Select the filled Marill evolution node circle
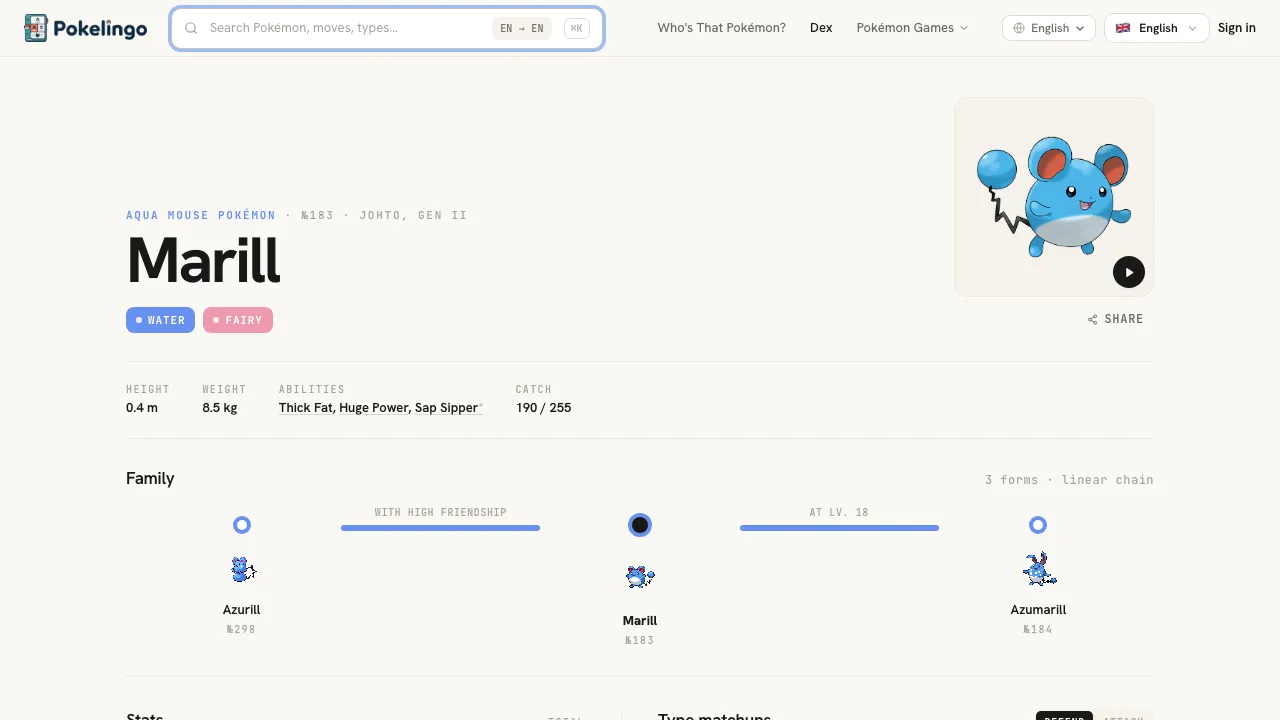The height and width of the screenshot is (720, 1280). 640,525
